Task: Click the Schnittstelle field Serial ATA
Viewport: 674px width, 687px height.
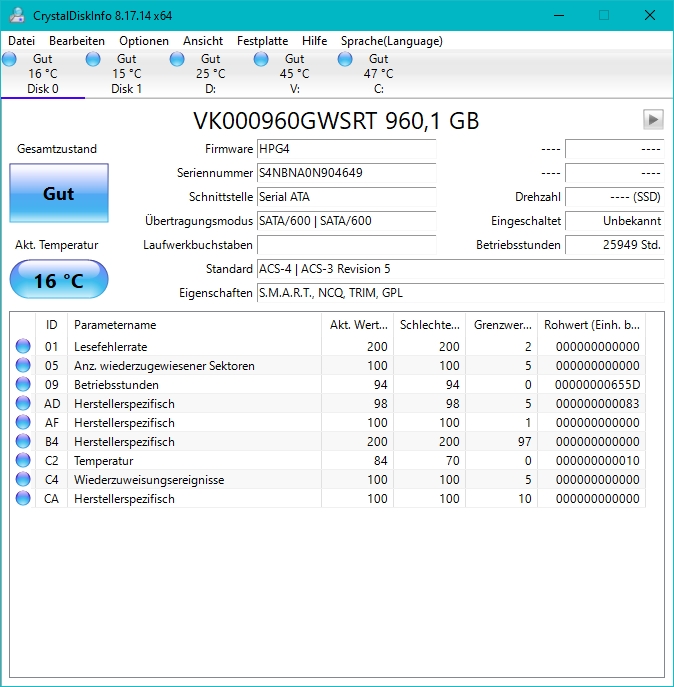Action: 346,197
